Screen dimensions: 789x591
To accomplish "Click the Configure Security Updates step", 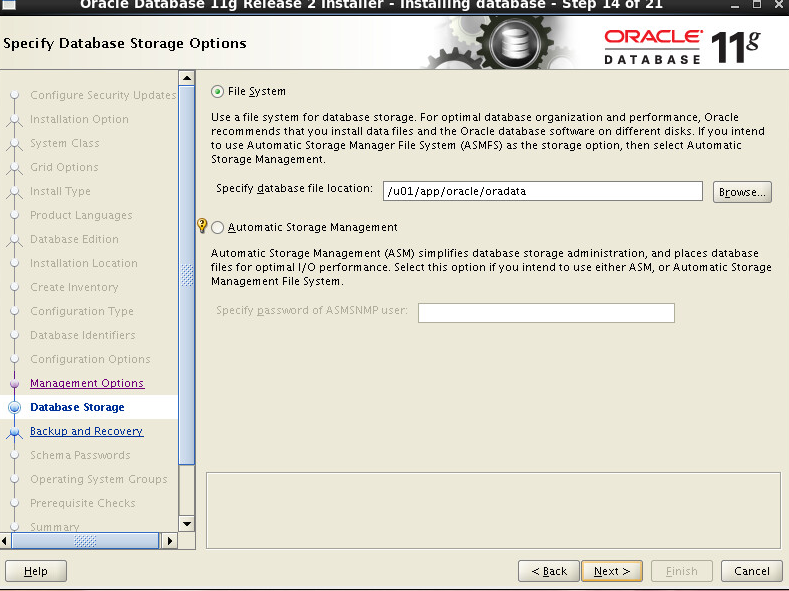I will pyautogui.click(x=103, y=95).
